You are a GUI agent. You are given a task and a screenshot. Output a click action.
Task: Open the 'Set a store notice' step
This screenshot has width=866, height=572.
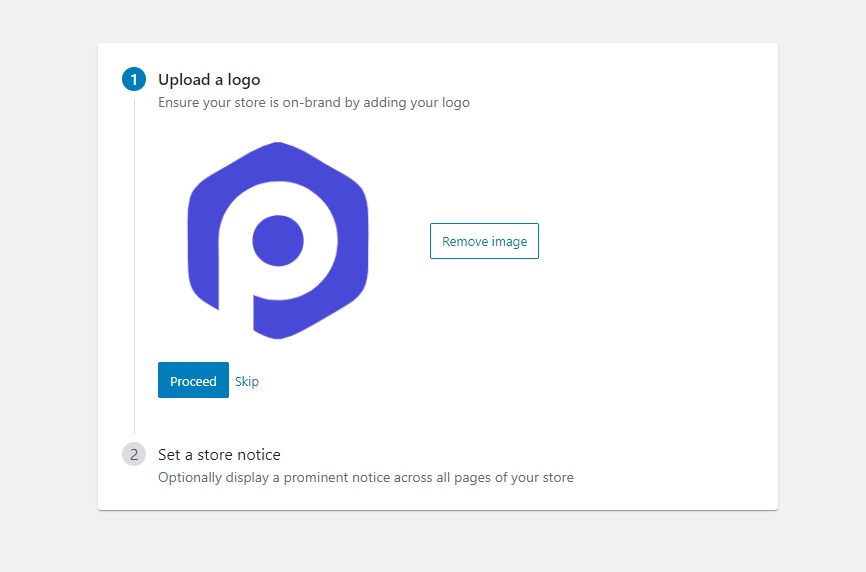219,454
